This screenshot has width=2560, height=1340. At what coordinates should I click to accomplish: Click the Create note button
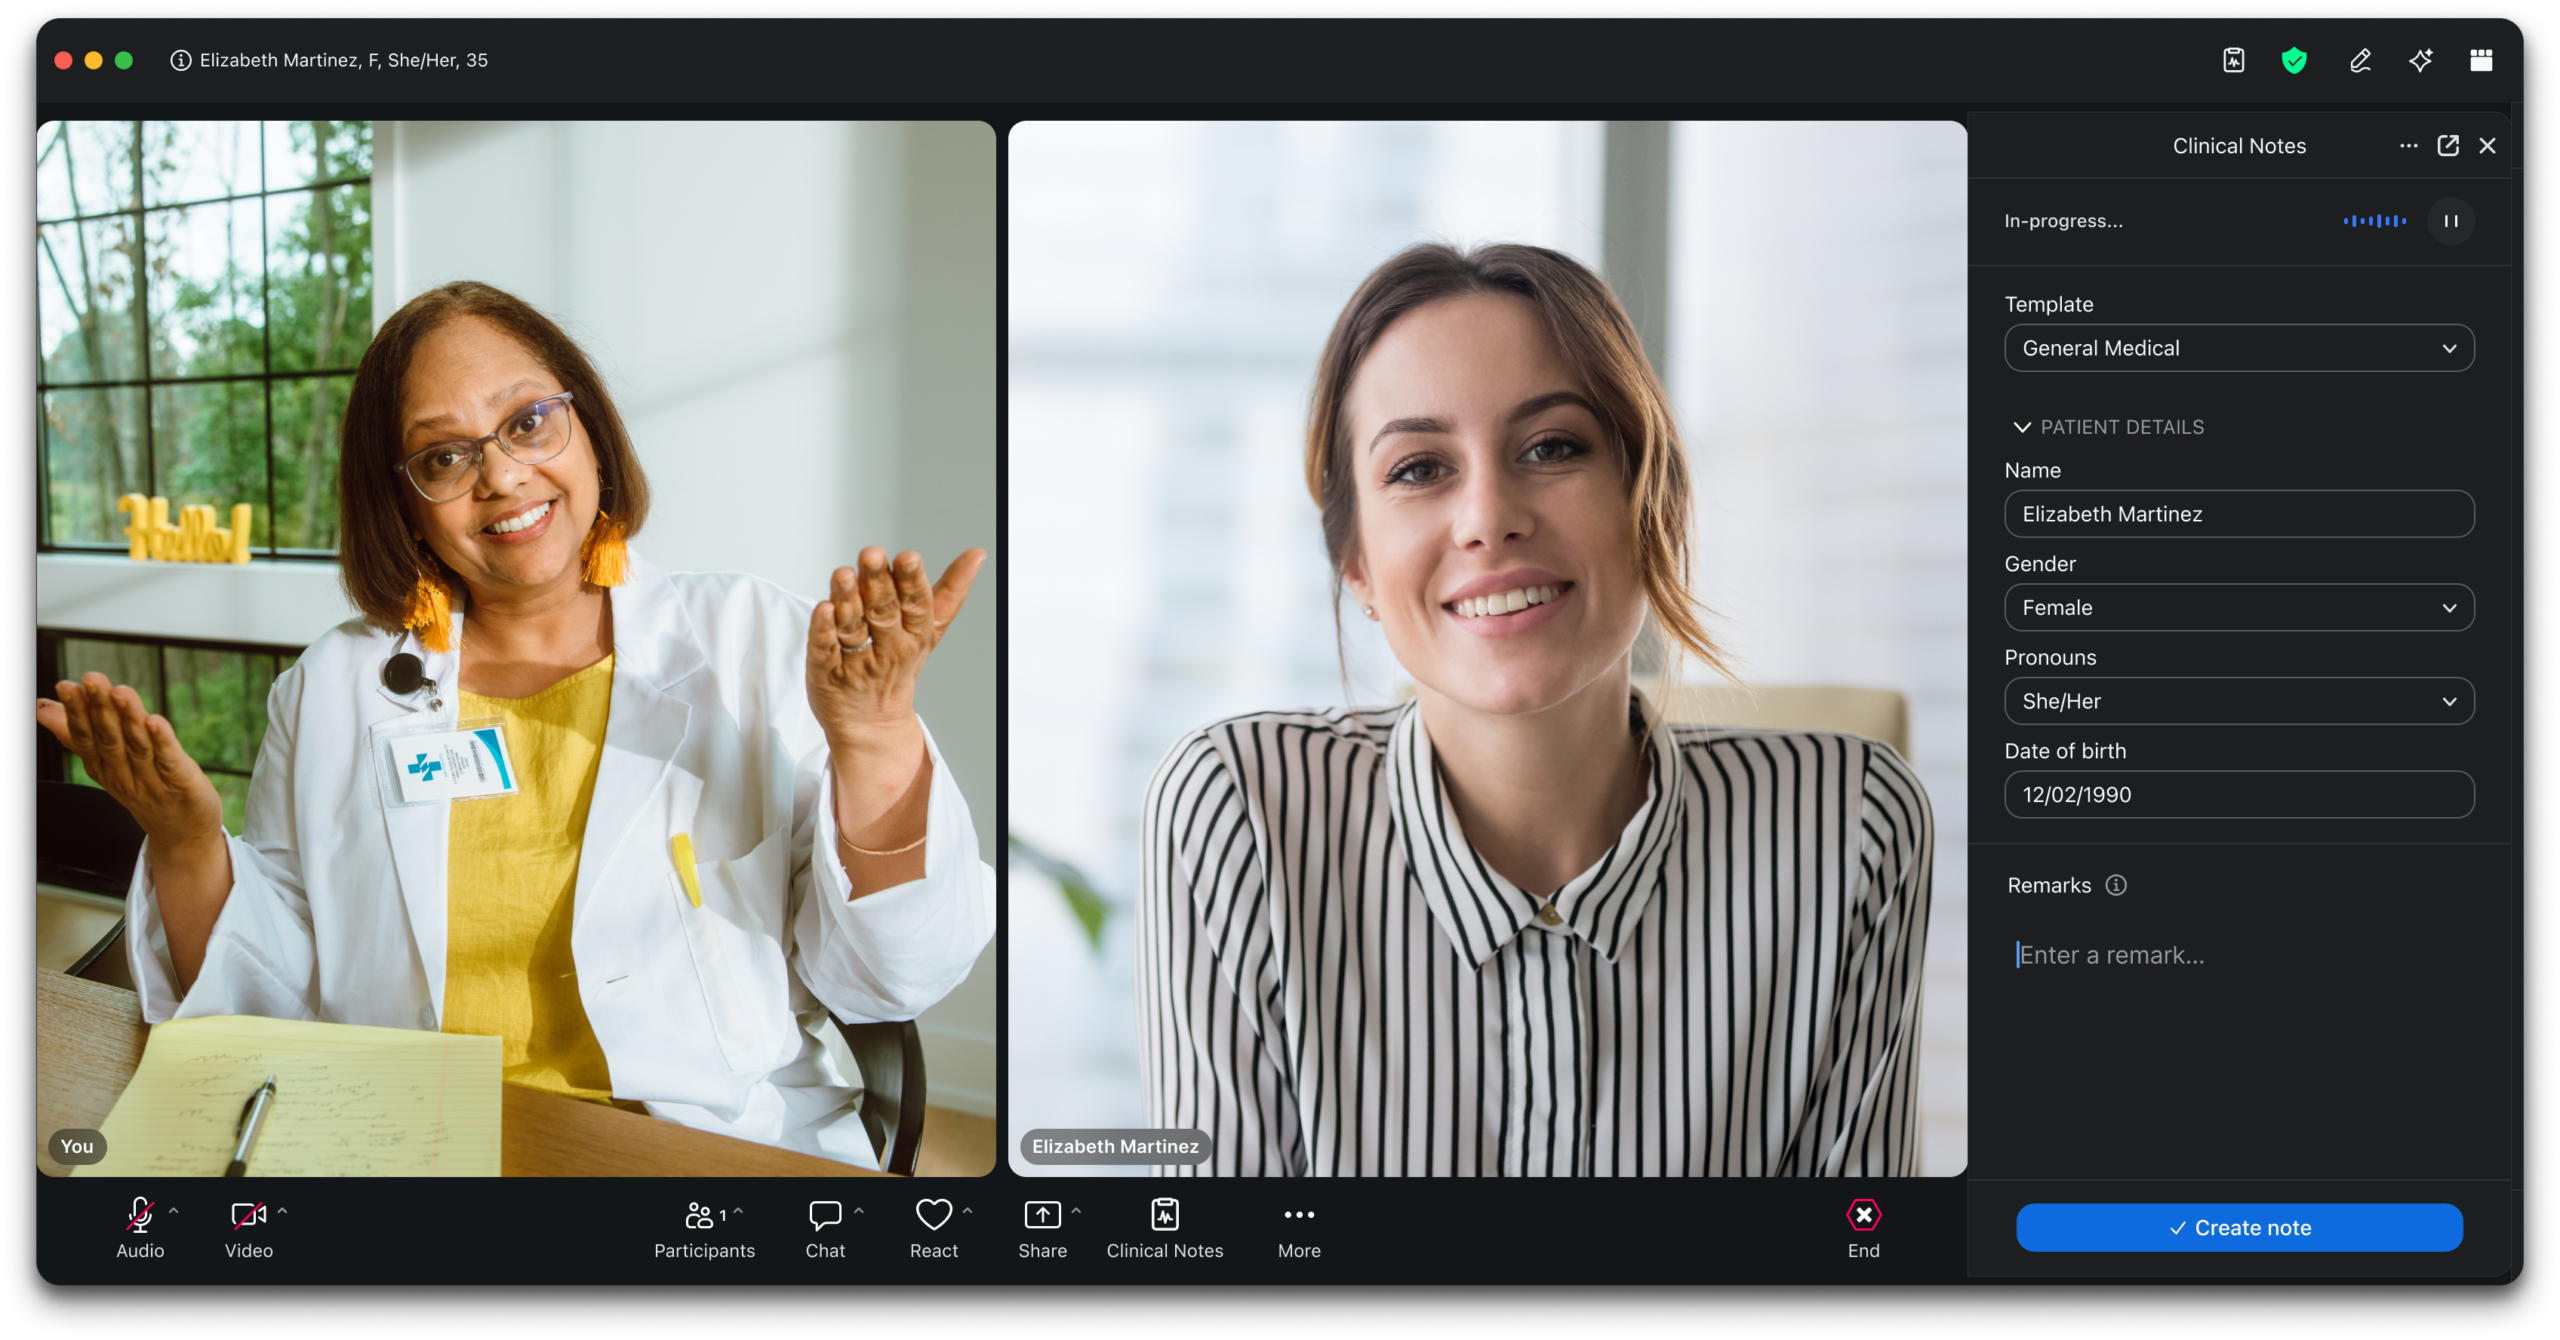pos(2239,1228)
